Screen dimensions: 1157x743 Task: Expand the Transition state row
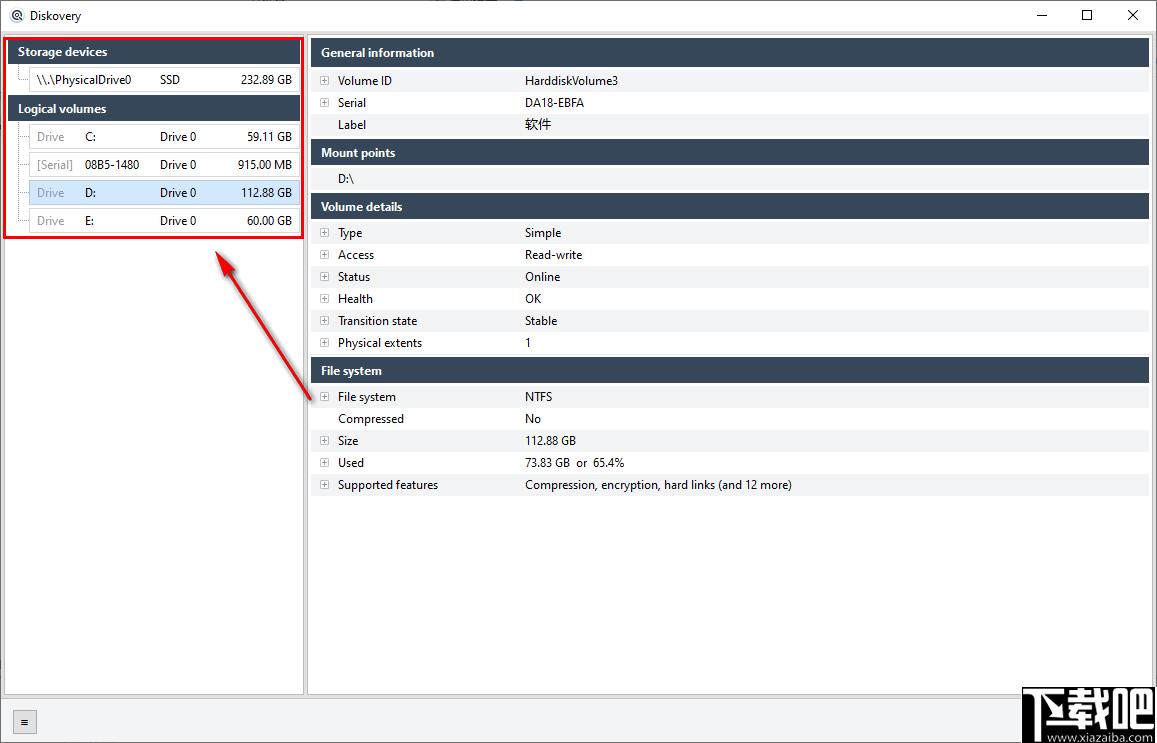[x=325, y=321]
